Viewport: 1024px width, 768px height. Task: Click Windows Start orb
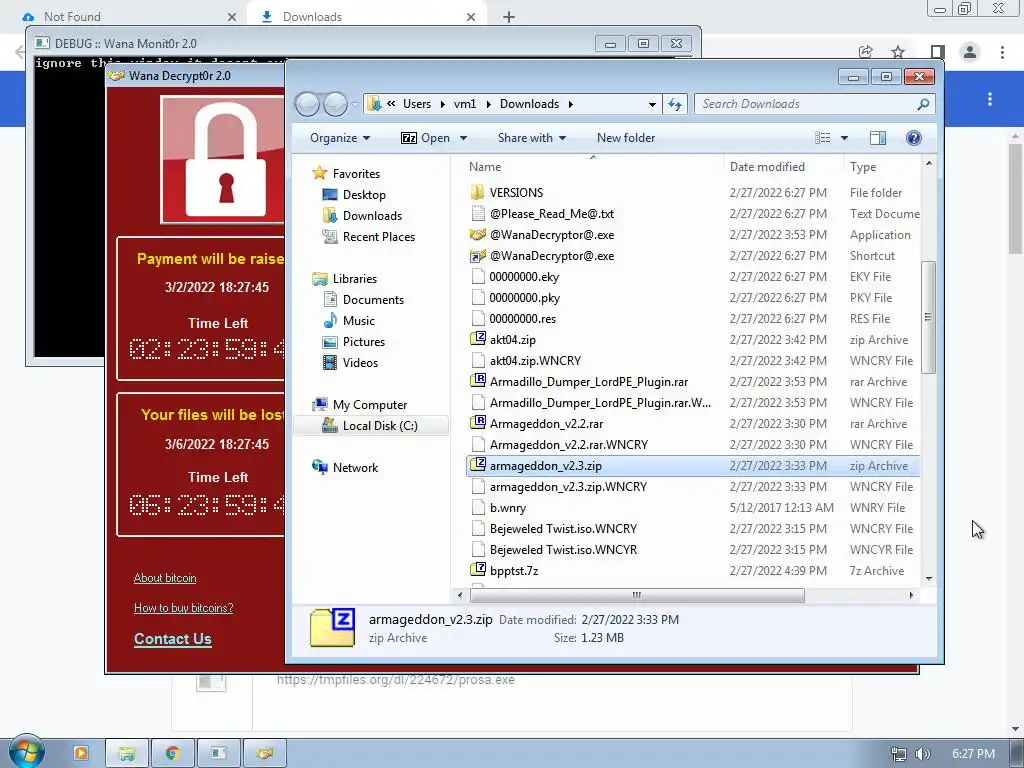(26, 752)
